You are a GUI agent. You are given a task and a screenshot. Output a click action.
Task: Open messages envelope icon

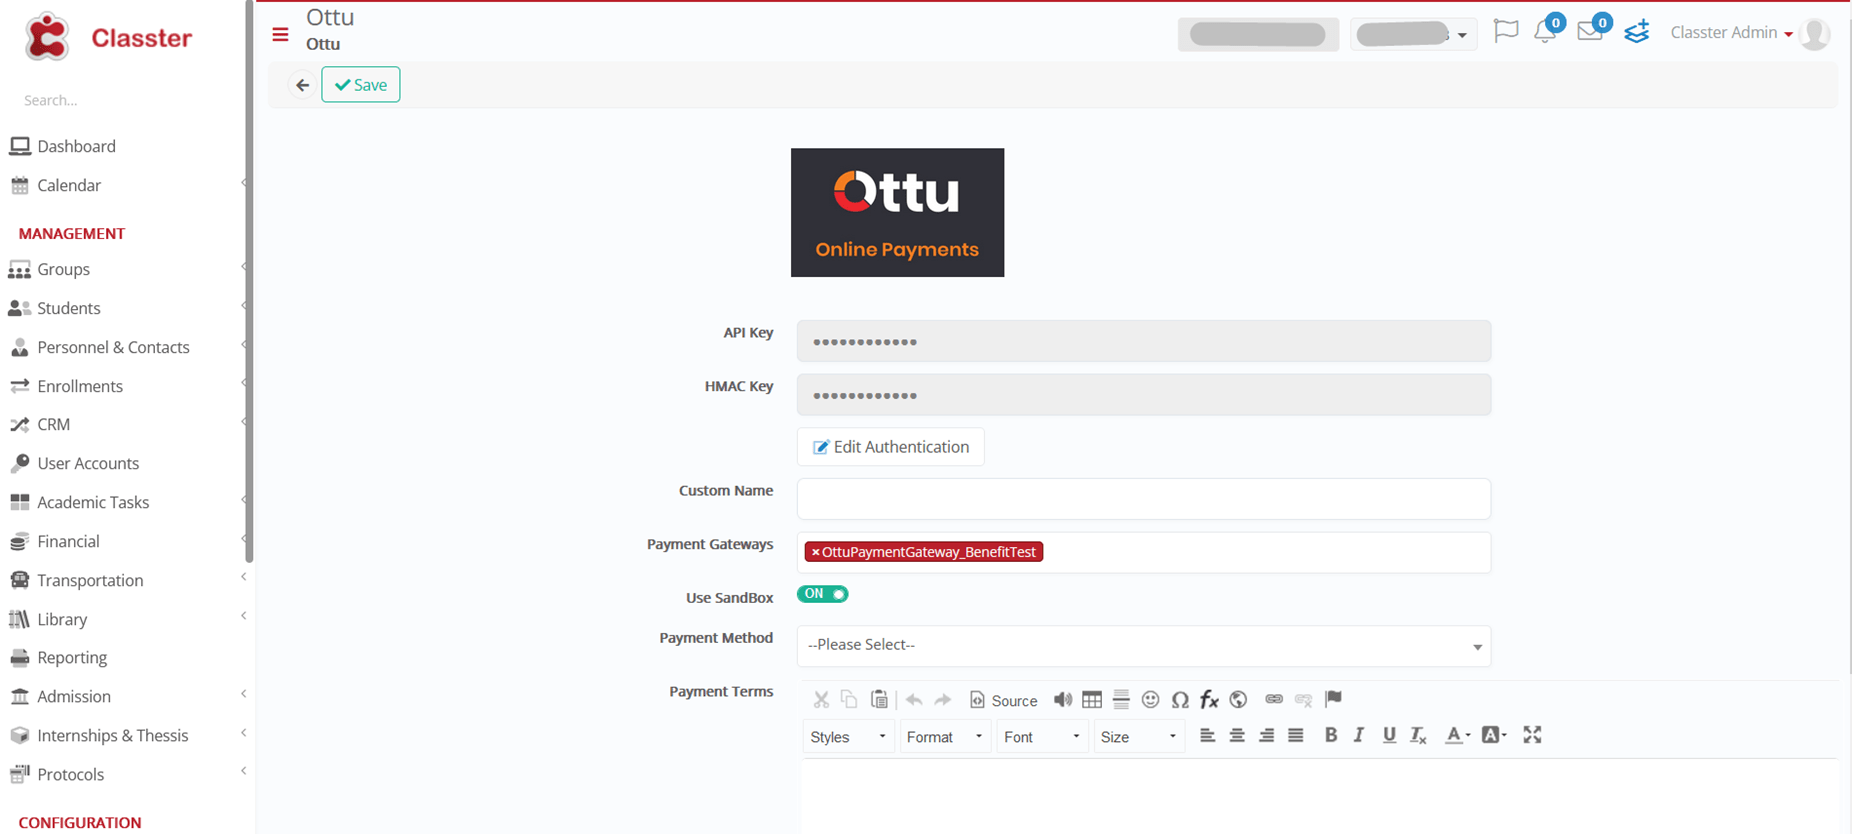pyautogui.click(x=1589, y=32)
